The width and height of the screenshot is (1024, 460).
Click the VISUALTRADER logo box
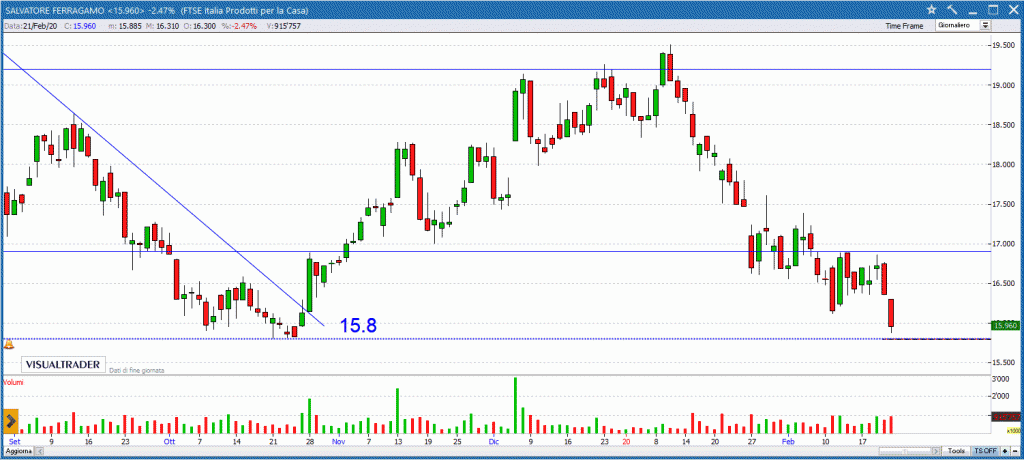[x=63, y=365]
